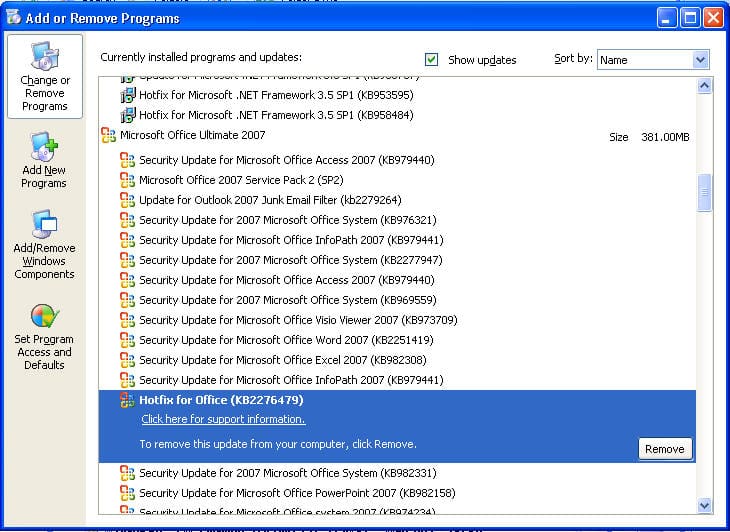Close the Add or Remove Programs window
This screenshot has height=532, width=730.
point(713,18)
